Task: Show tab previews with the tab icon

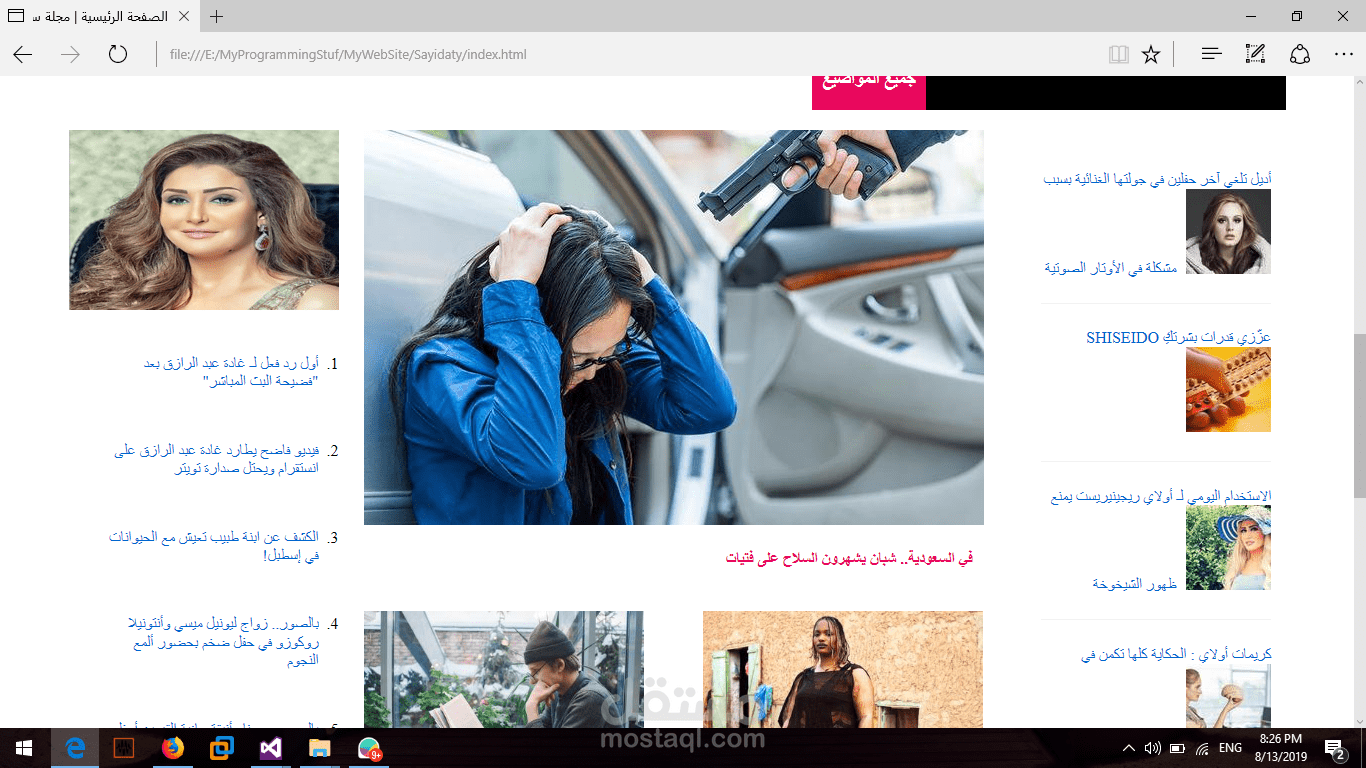Action: [17, 16]
